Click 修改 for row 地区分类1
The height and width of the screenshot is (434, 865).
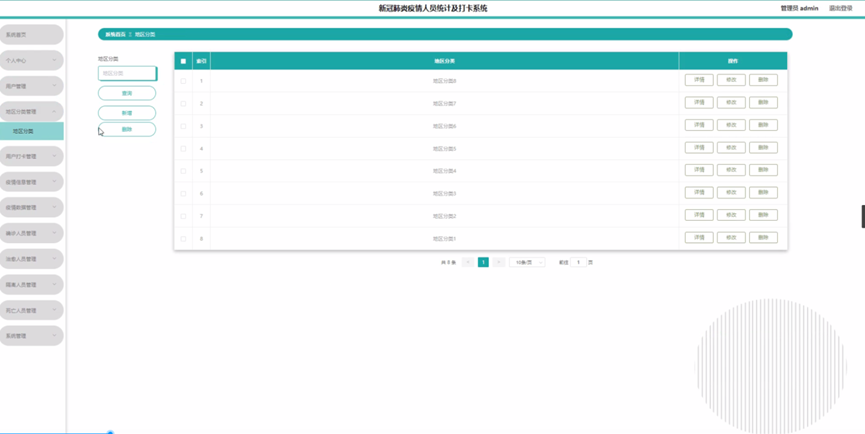tap(731, 238)
